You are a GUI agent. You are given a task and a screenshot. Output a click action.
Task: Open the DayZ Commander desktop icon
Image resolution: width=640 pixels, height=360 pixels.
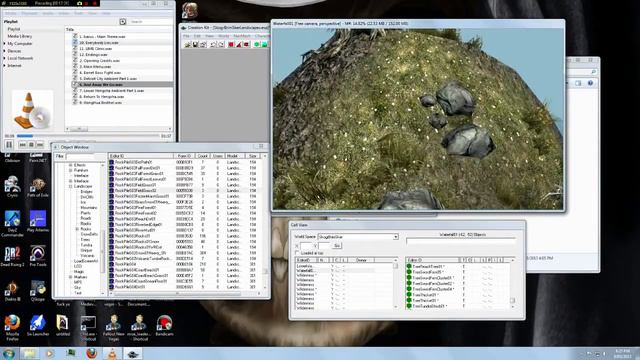[12, 224]
